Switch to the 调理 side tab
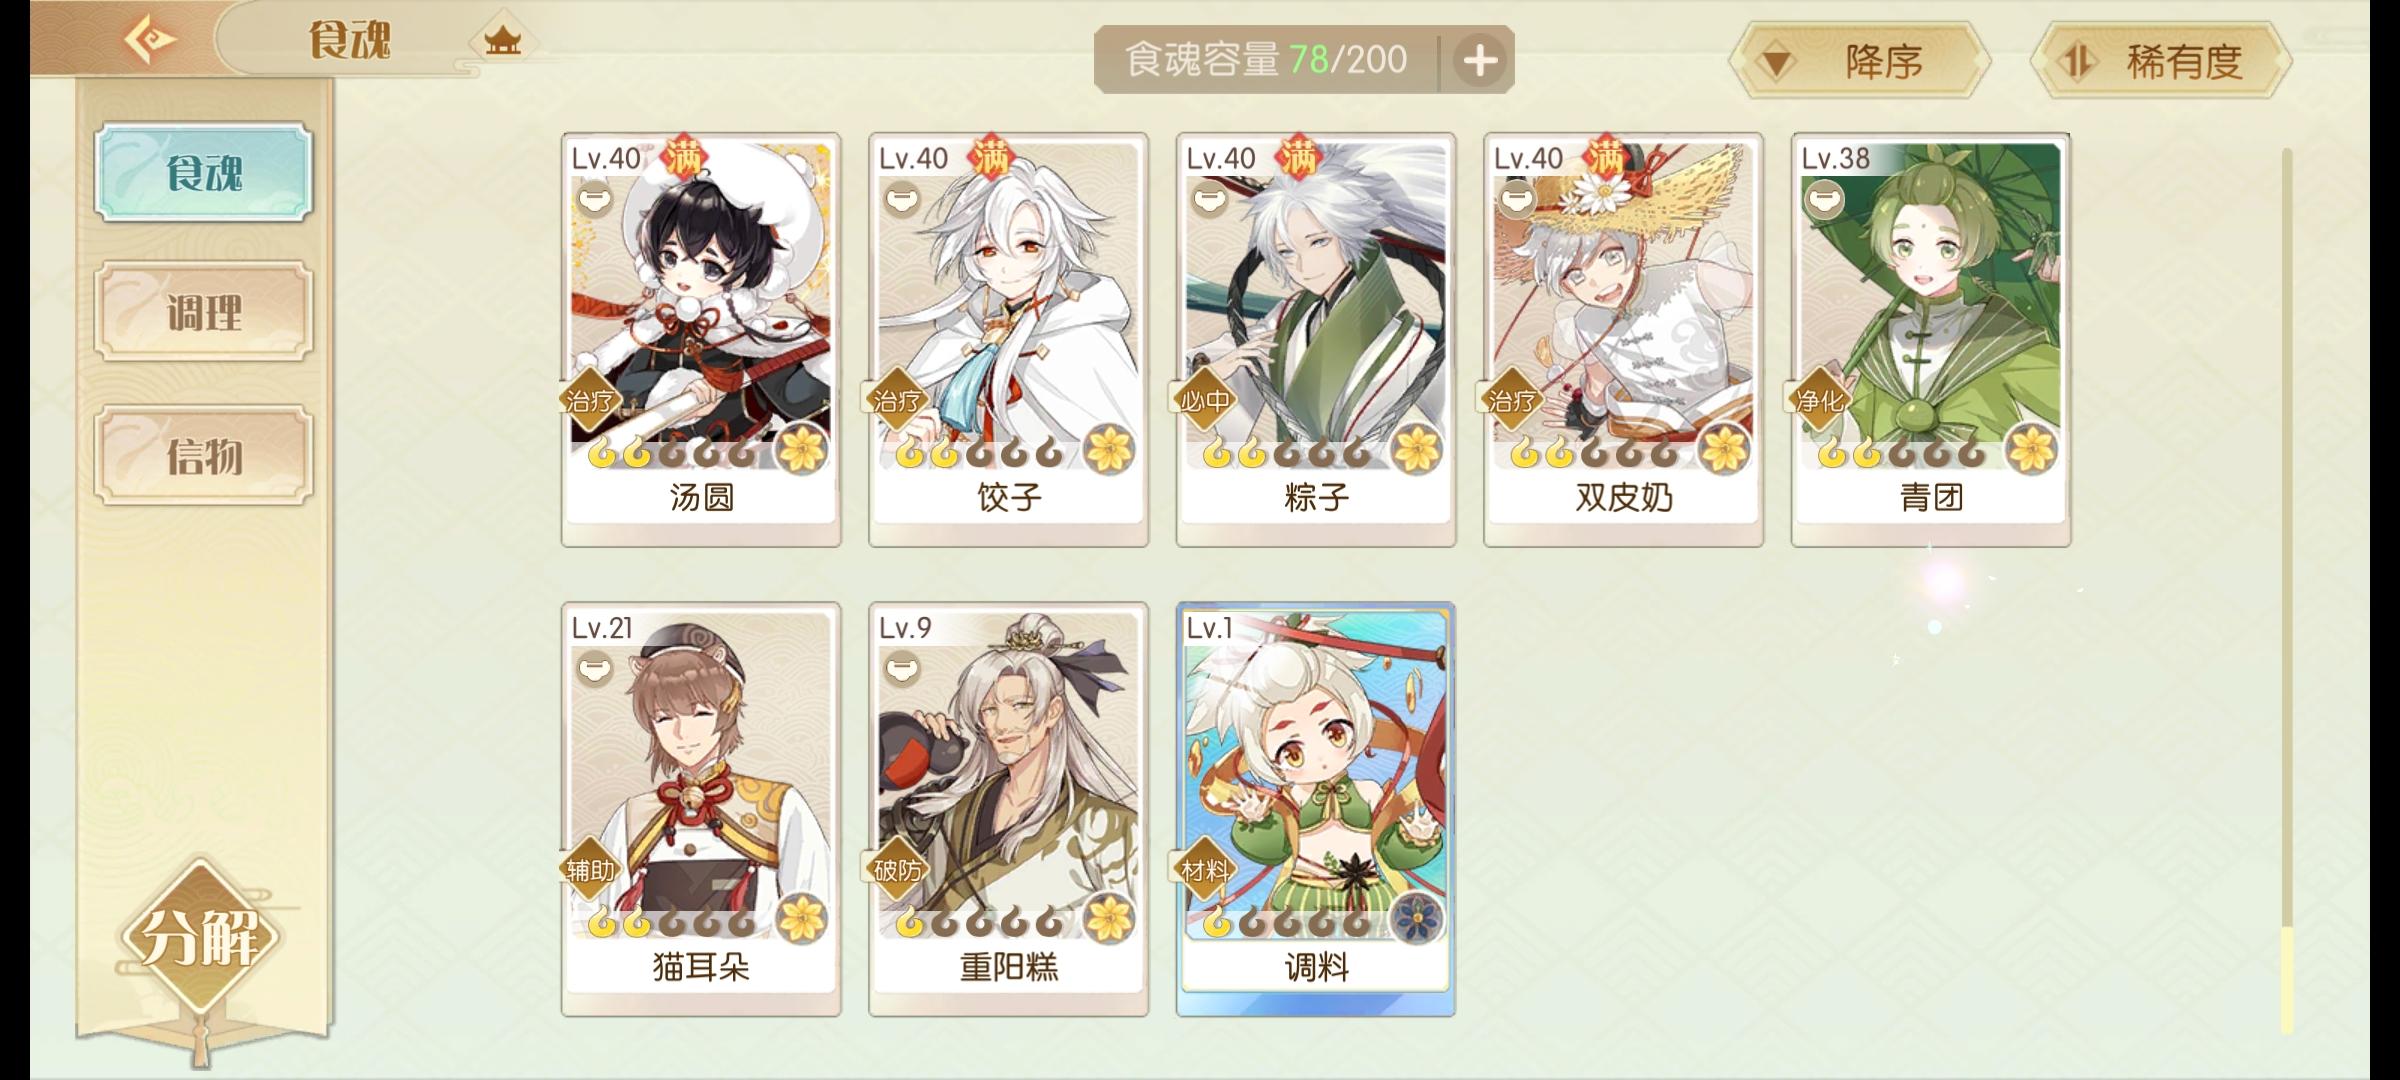 (x=204, y=313)
